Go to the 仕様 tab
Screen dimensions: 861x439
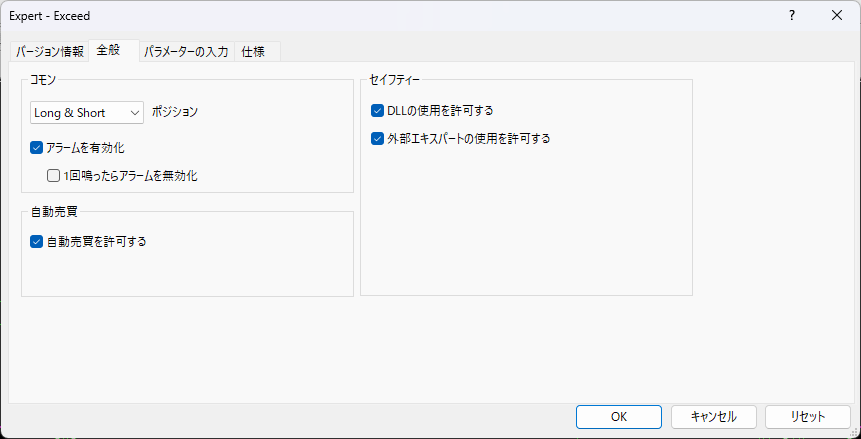tap(257, 52)
